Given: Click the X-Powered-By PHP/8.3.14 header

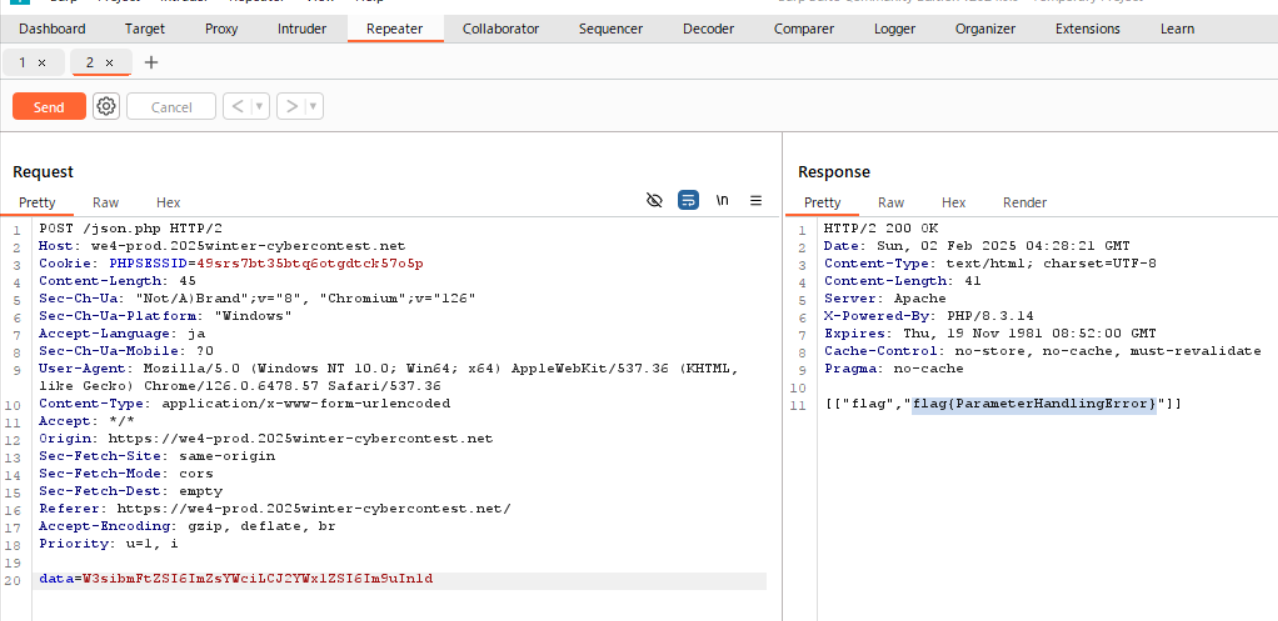Looking at the screenshot, I should pyautogui.click(x=929, y=316).
